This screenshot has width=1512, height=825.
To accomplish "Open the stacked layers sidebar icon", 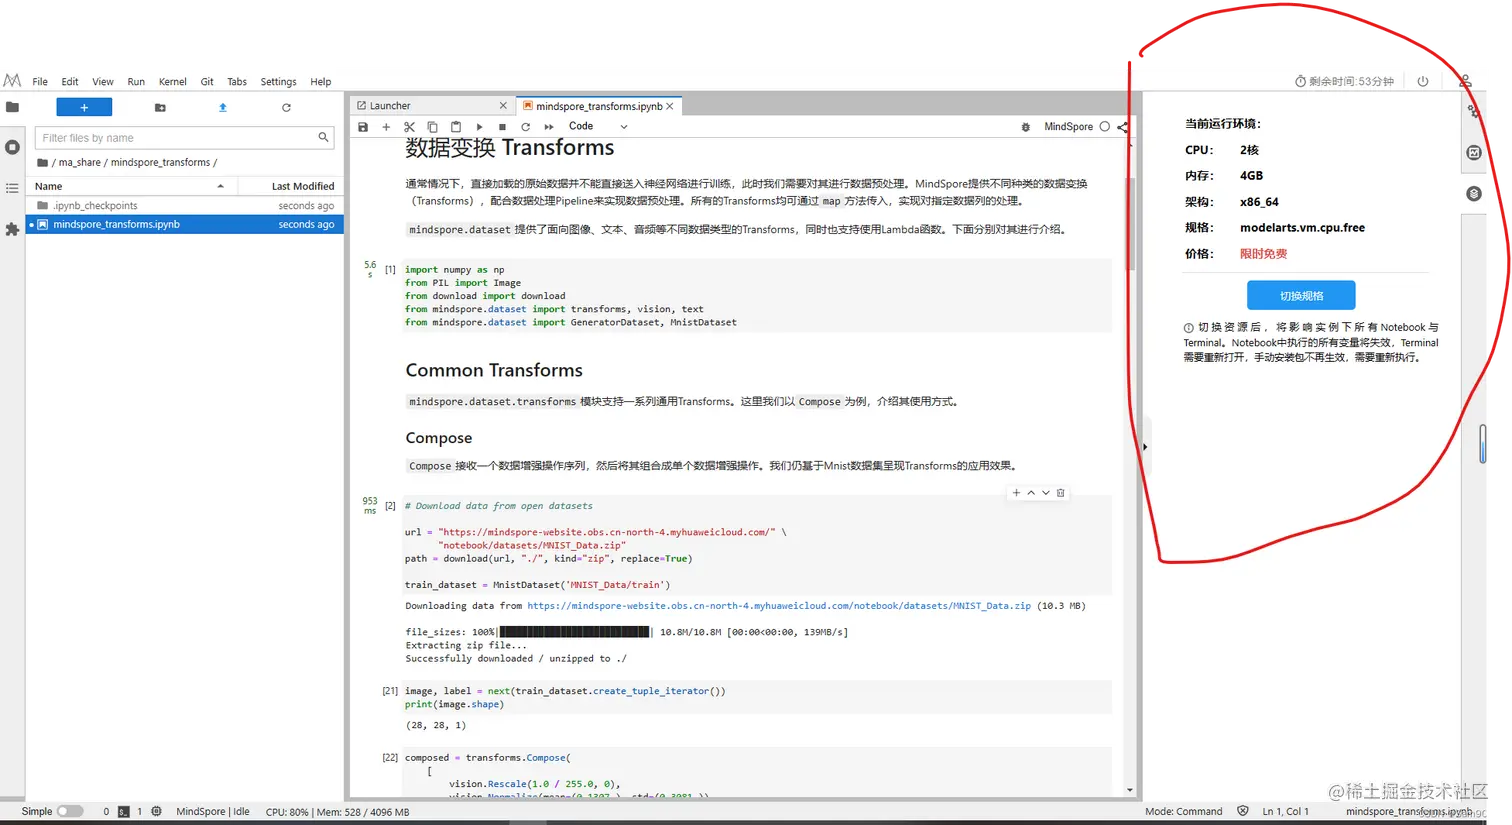I will point(1474,194).
